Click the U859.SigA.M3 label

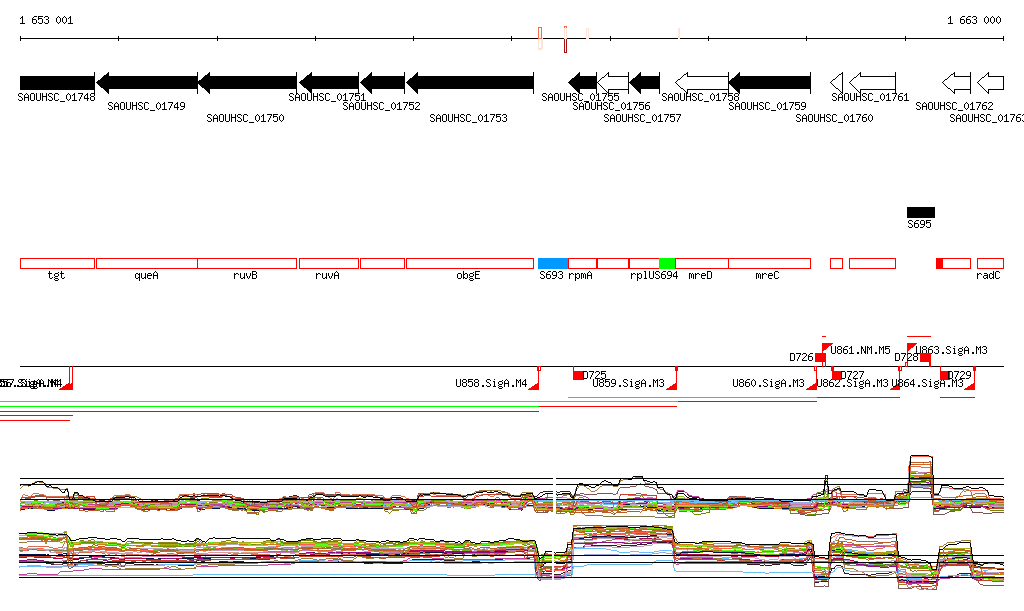click(x=628, y=383)
